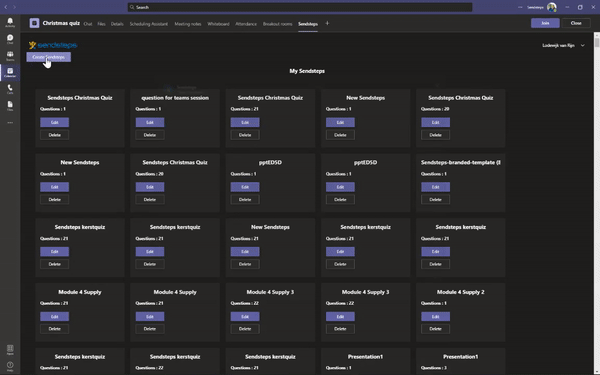Image resolution: width=600 pixels, height=375 pixels.
Task: Click the 'Module 4 Supply 2' title
Action: 461,292
